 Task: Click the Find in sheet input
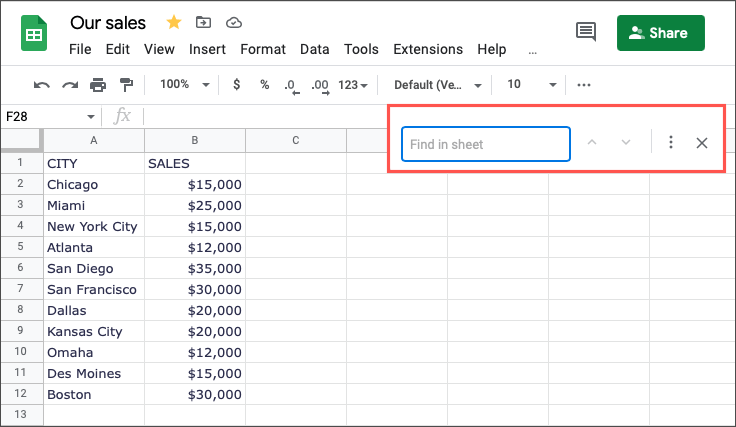pos(485,144)
